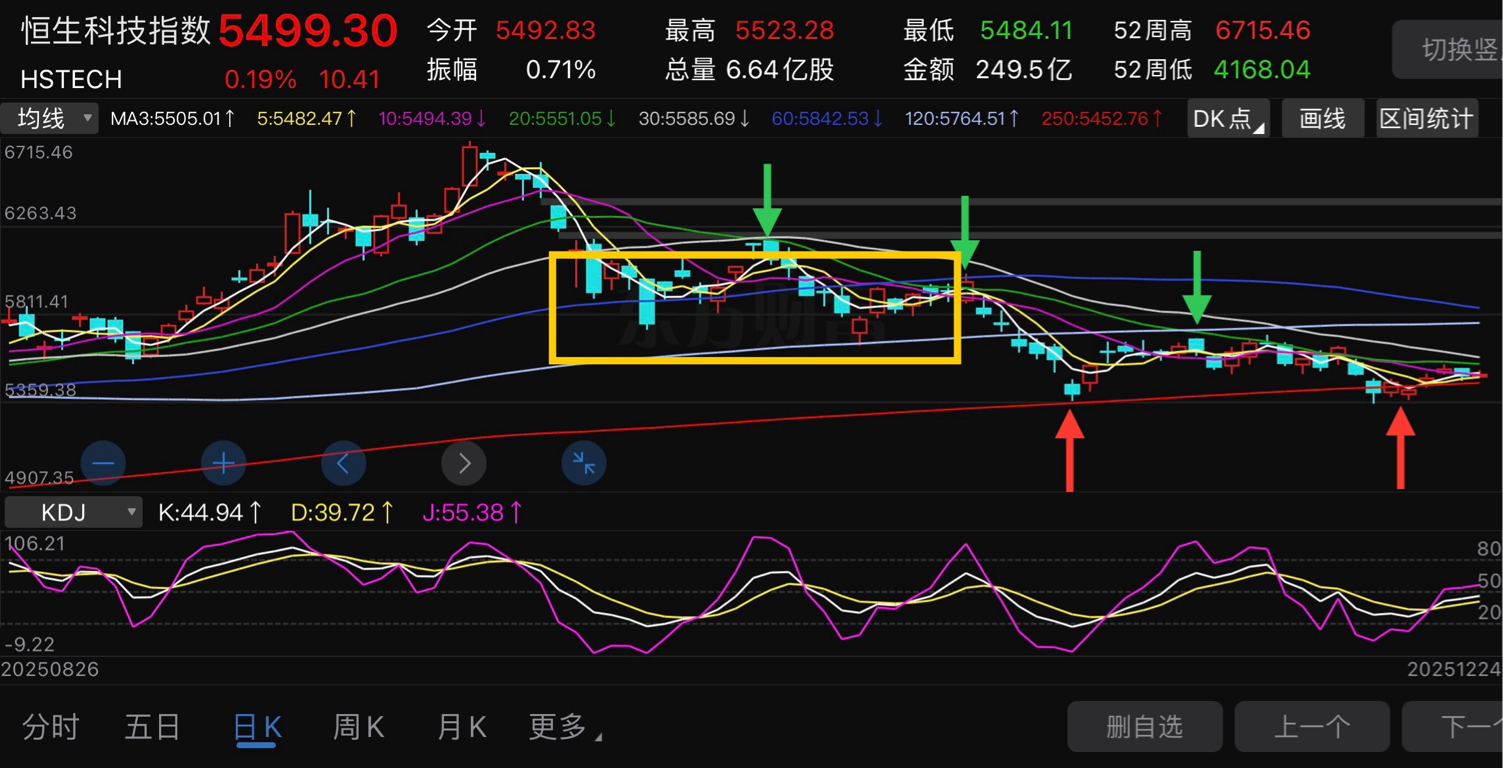
Task: Tap the 52周高 value 6715.46
Action: [x=1263, y=30]
